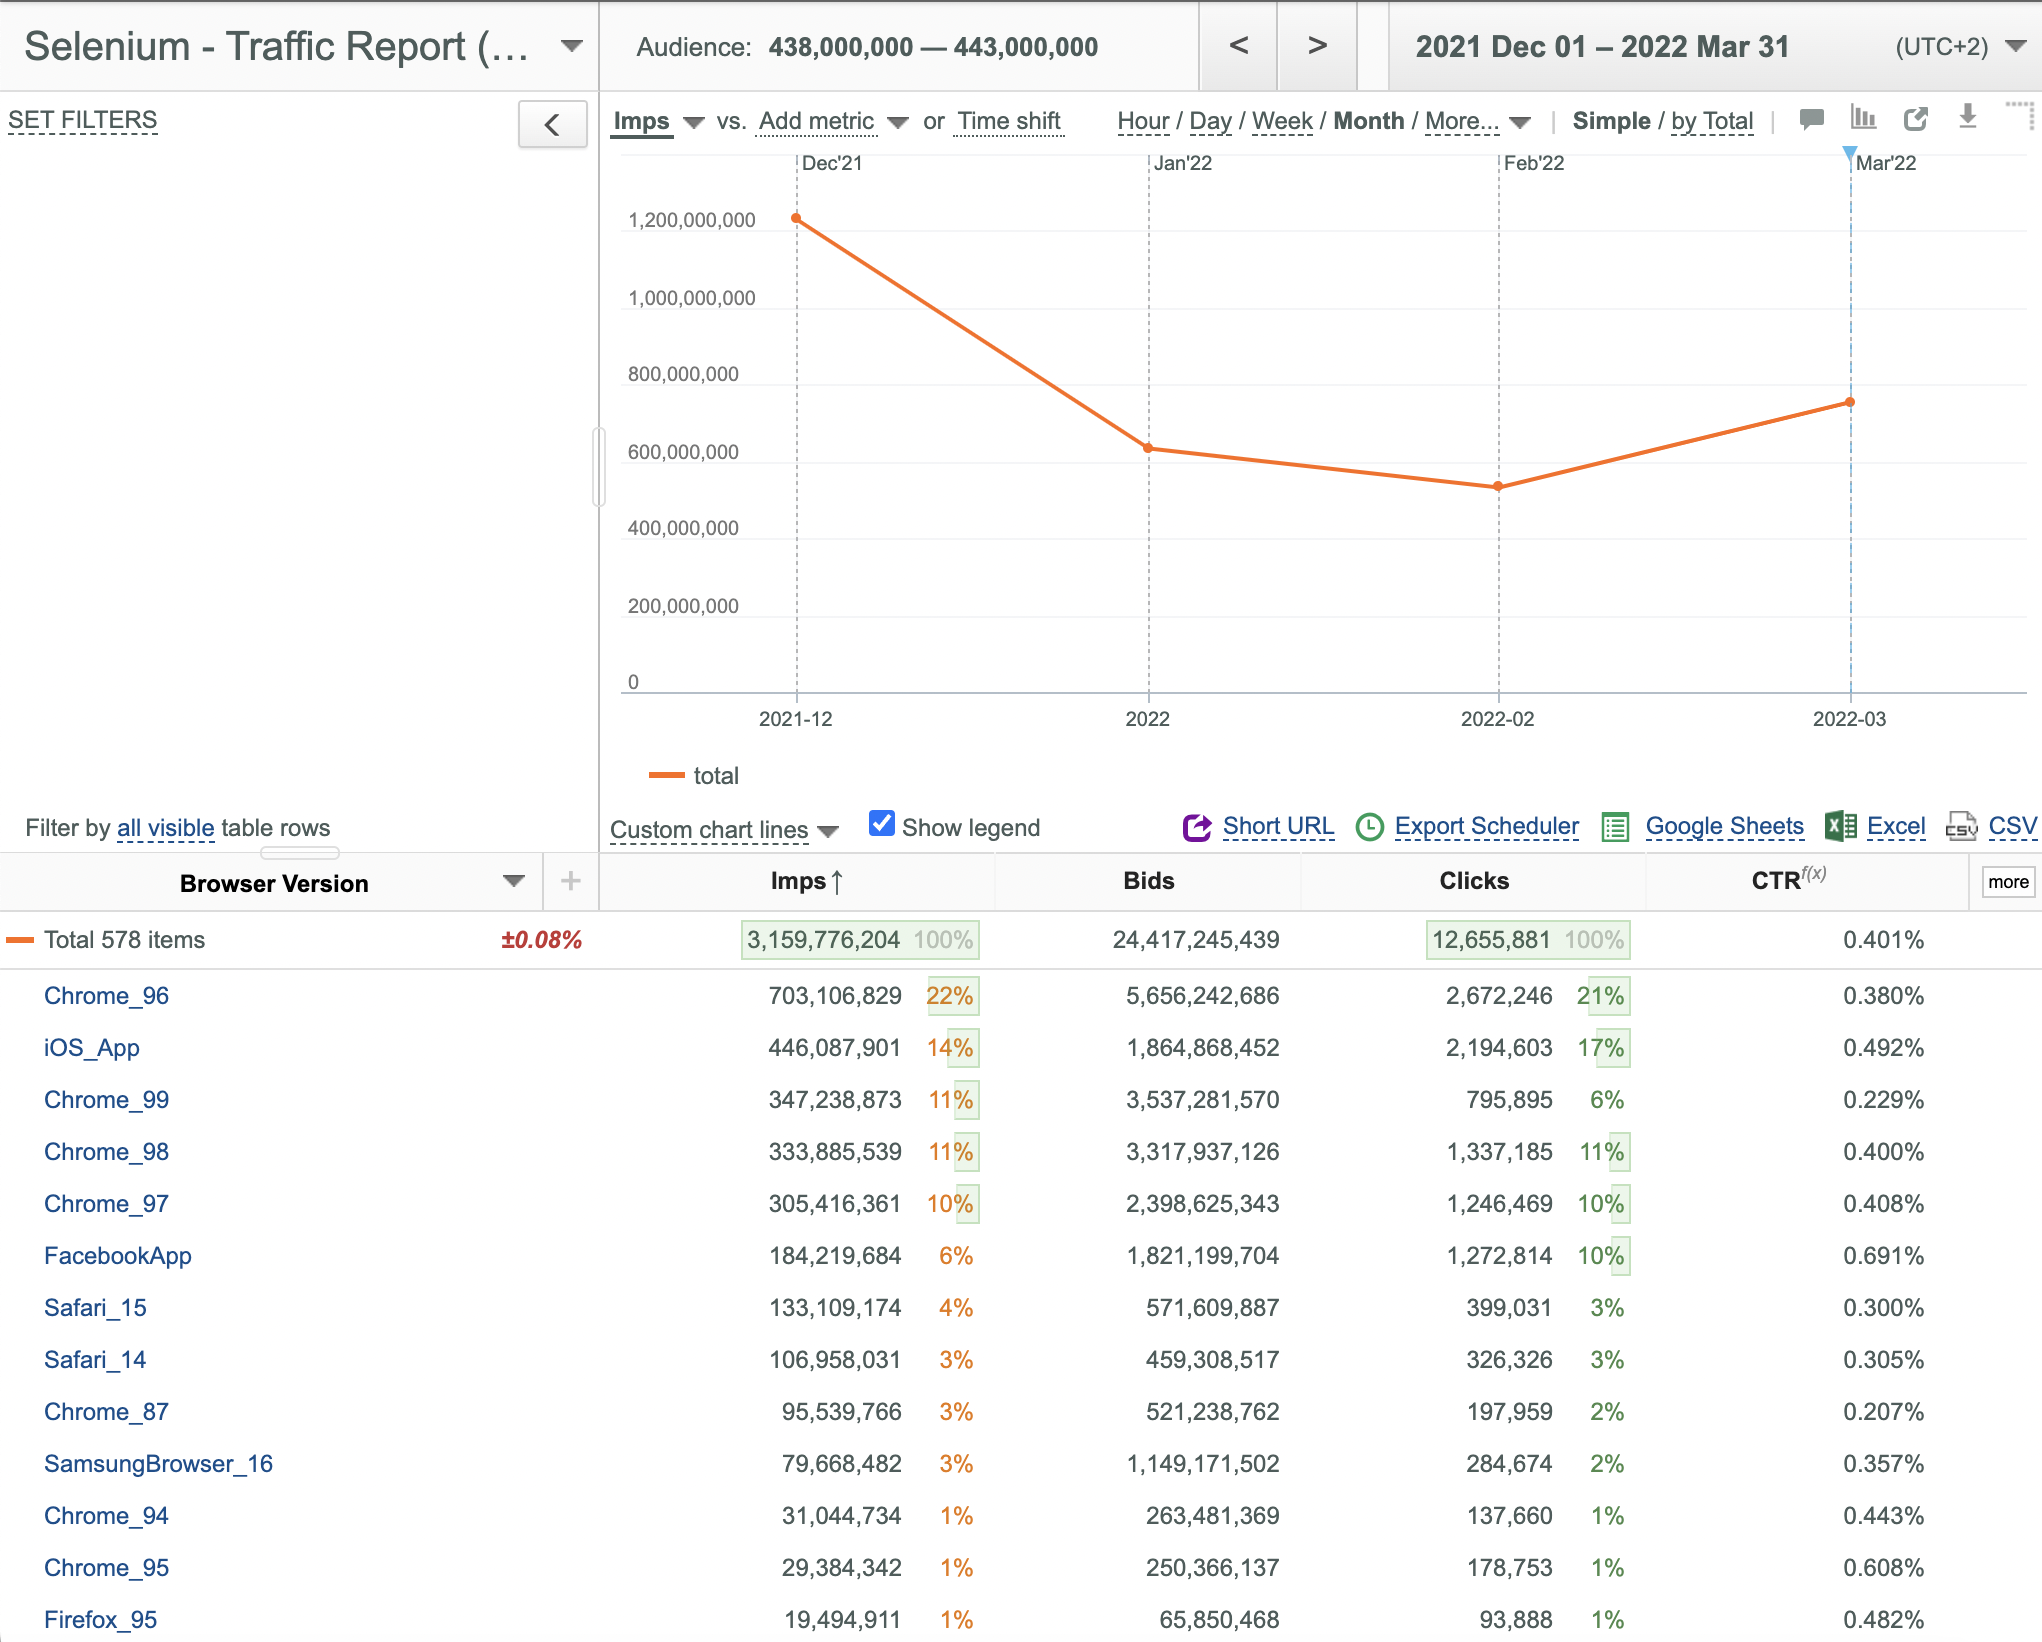Viewport: 2042px width, 1642px height.
Task: Click the plus icon to add column
Action: click(570, 881)
